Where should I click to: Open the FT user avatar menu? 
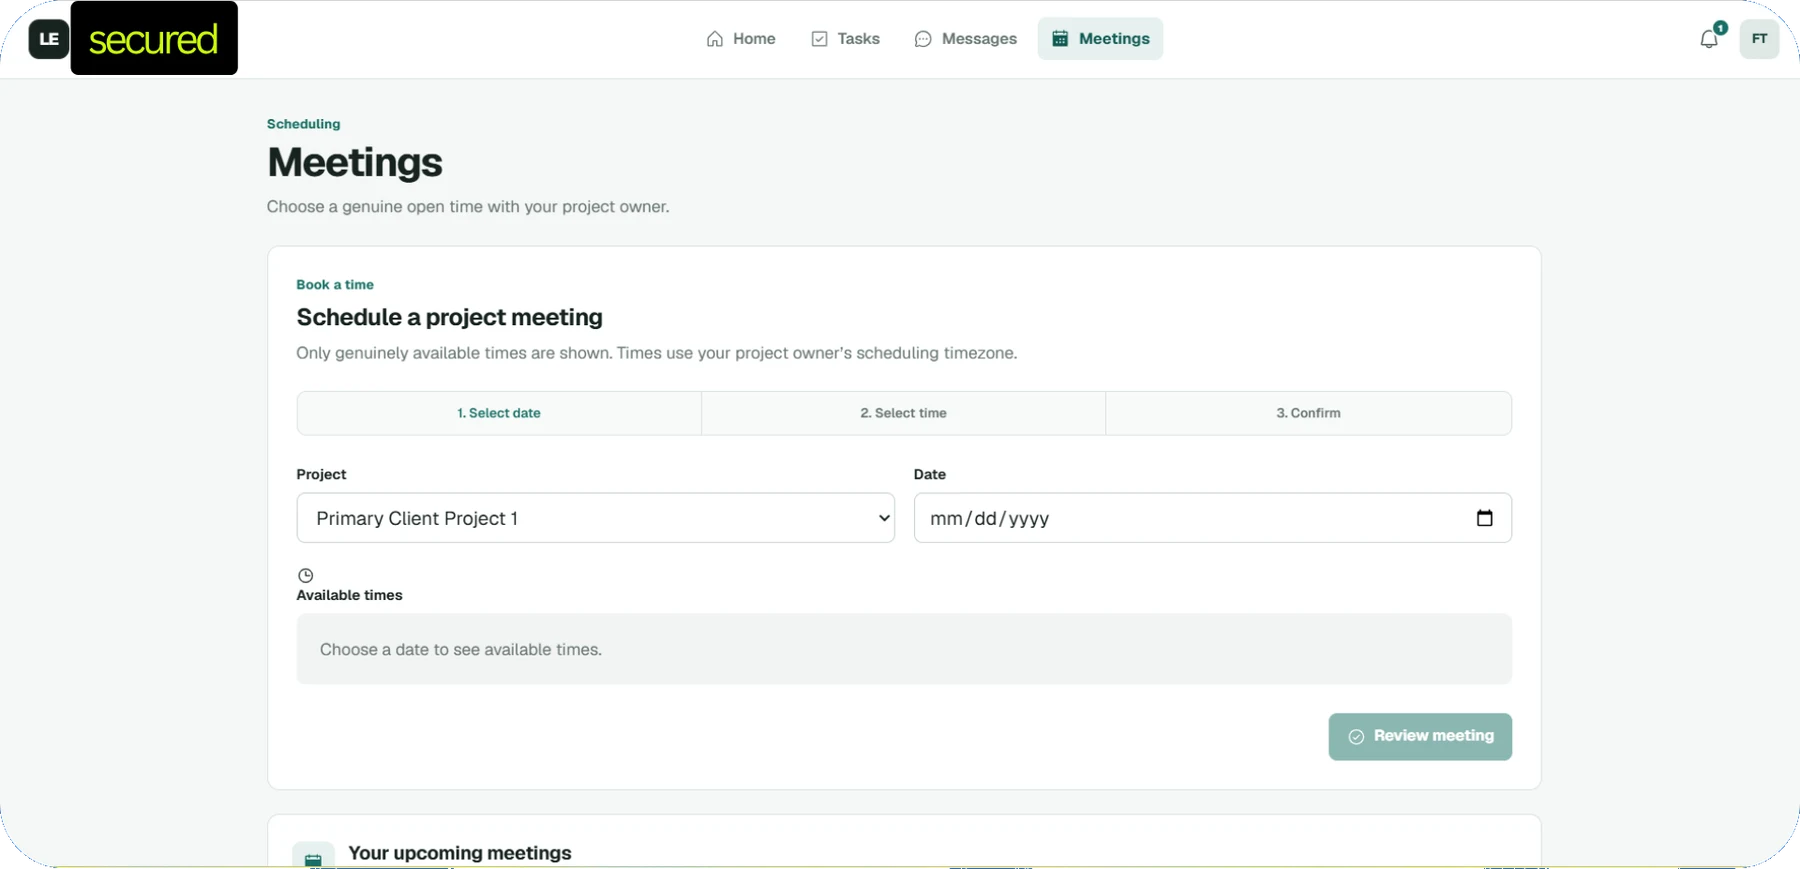1759,39
